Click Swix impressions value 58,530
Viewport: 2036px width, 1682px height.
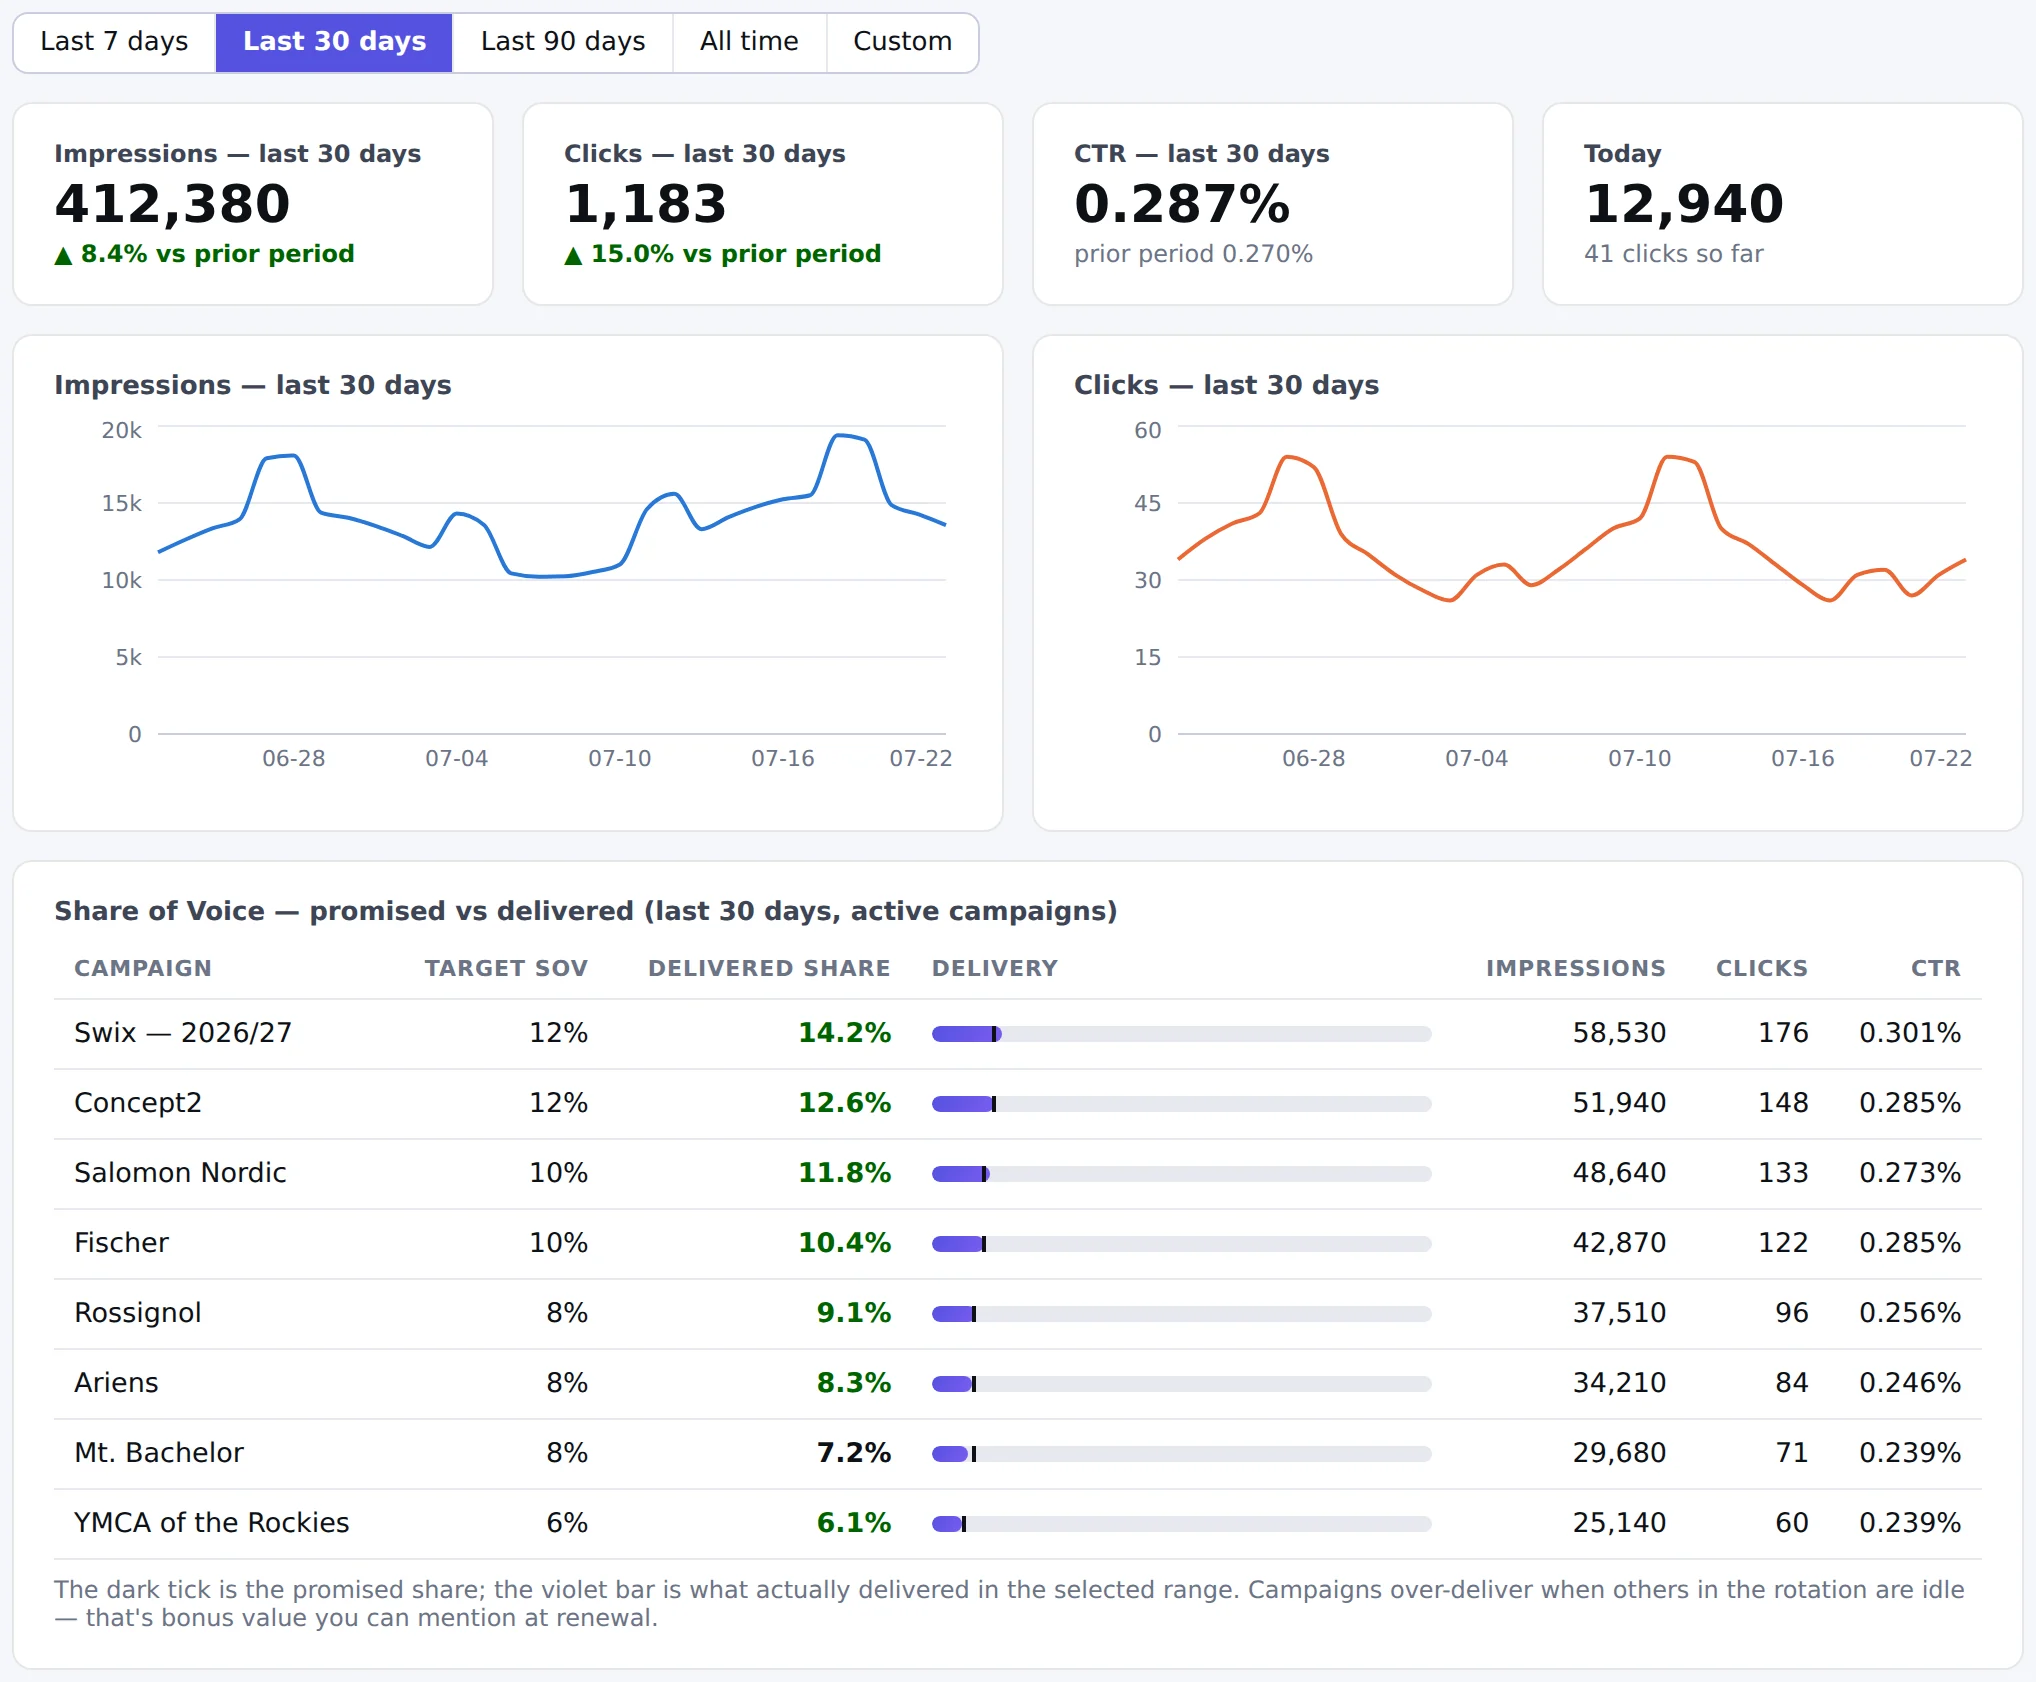pos(1619,1033)
